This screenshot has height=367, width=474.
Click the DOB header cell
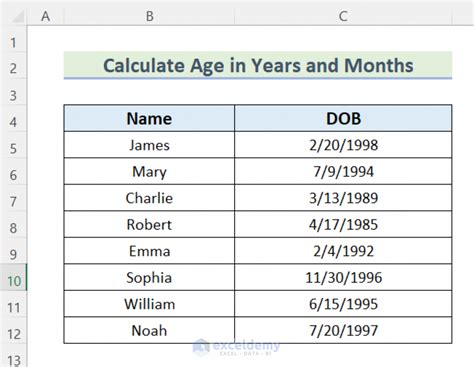click(x=343, y=118)
